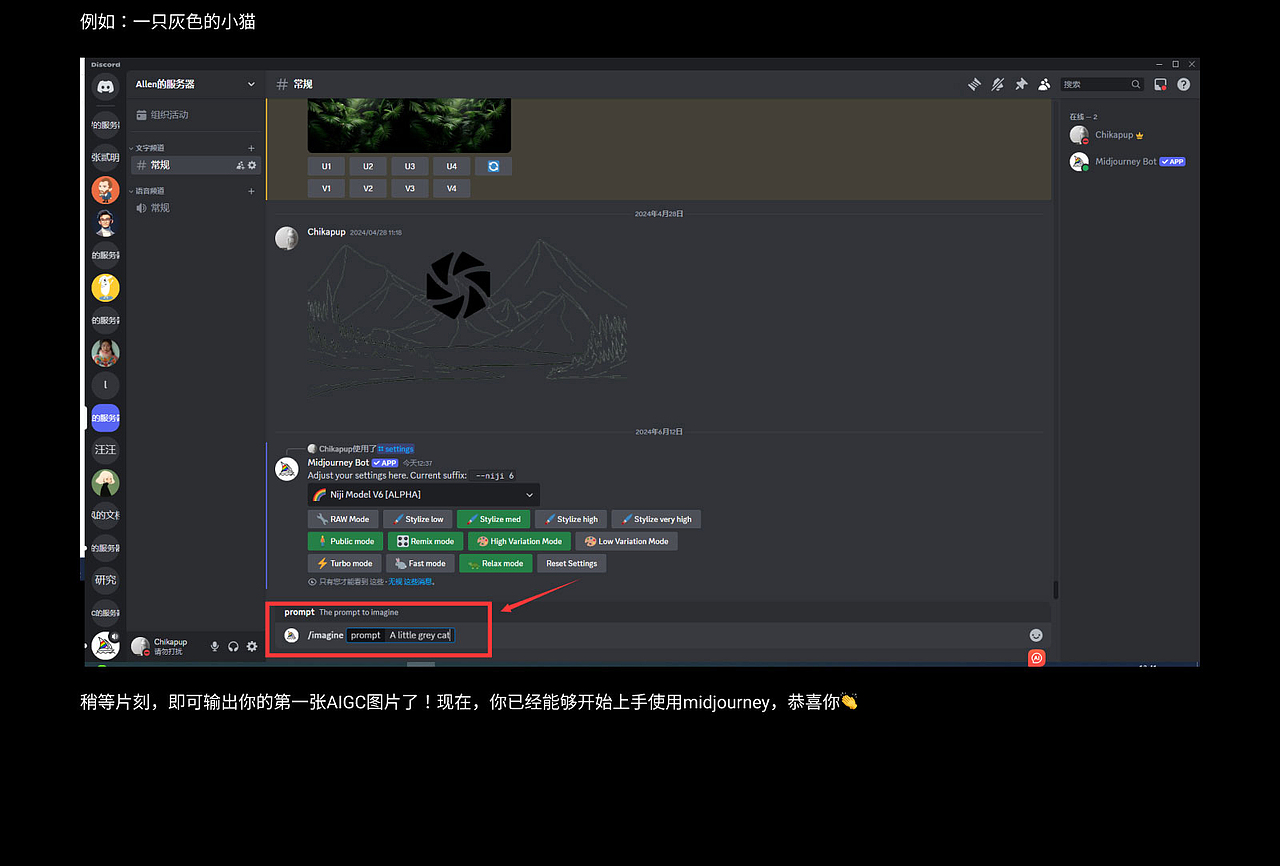1280x866 pixels.
Task: Click the search input field
Action: [1100, 84]
